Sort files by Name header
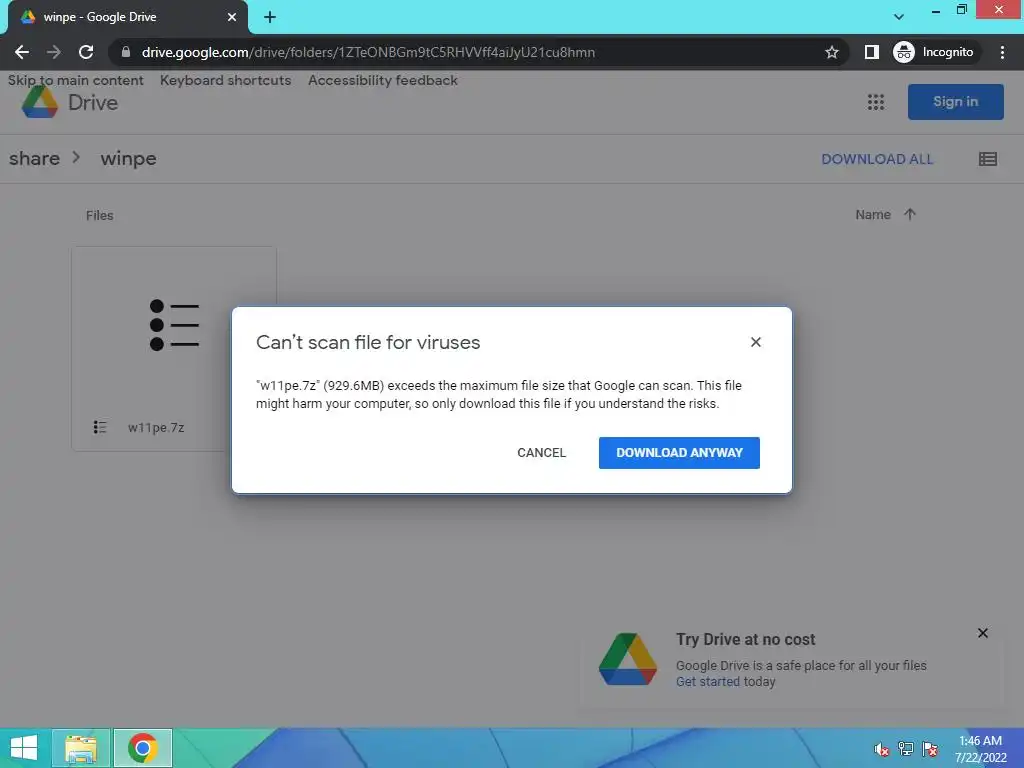Viewport: 1024px width, 768px height. [x=872, y=215]
